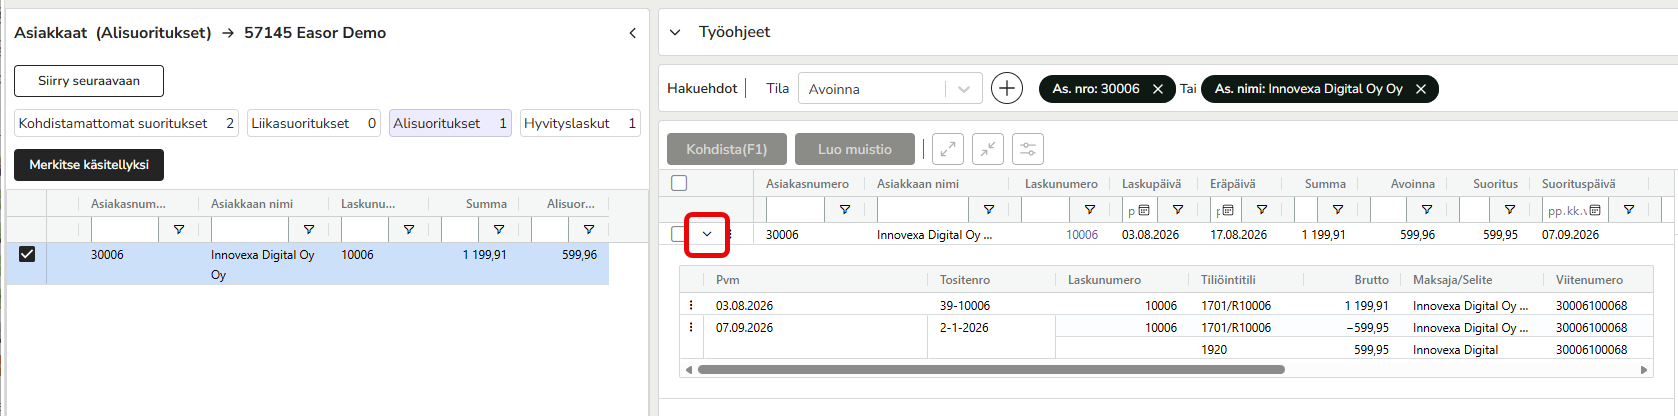Collapse the left panel with the chevron arrow

coord(632,33)
